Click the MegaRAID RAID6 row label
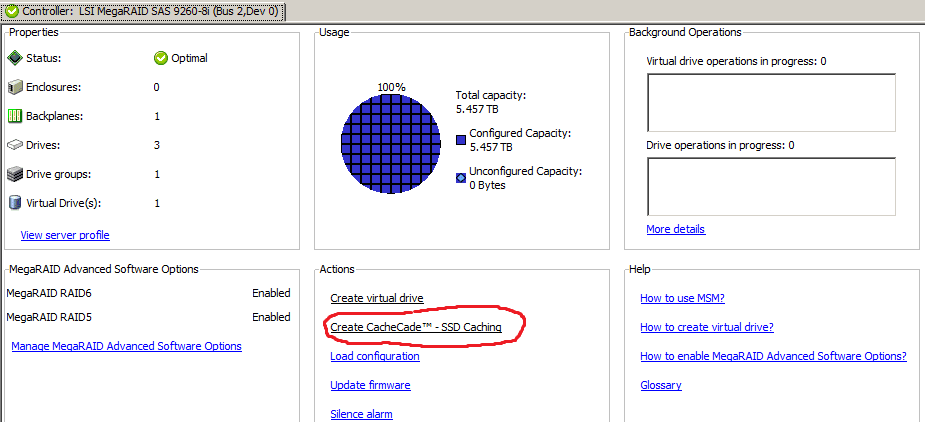 pyautogui.click(x=49, y=293)
